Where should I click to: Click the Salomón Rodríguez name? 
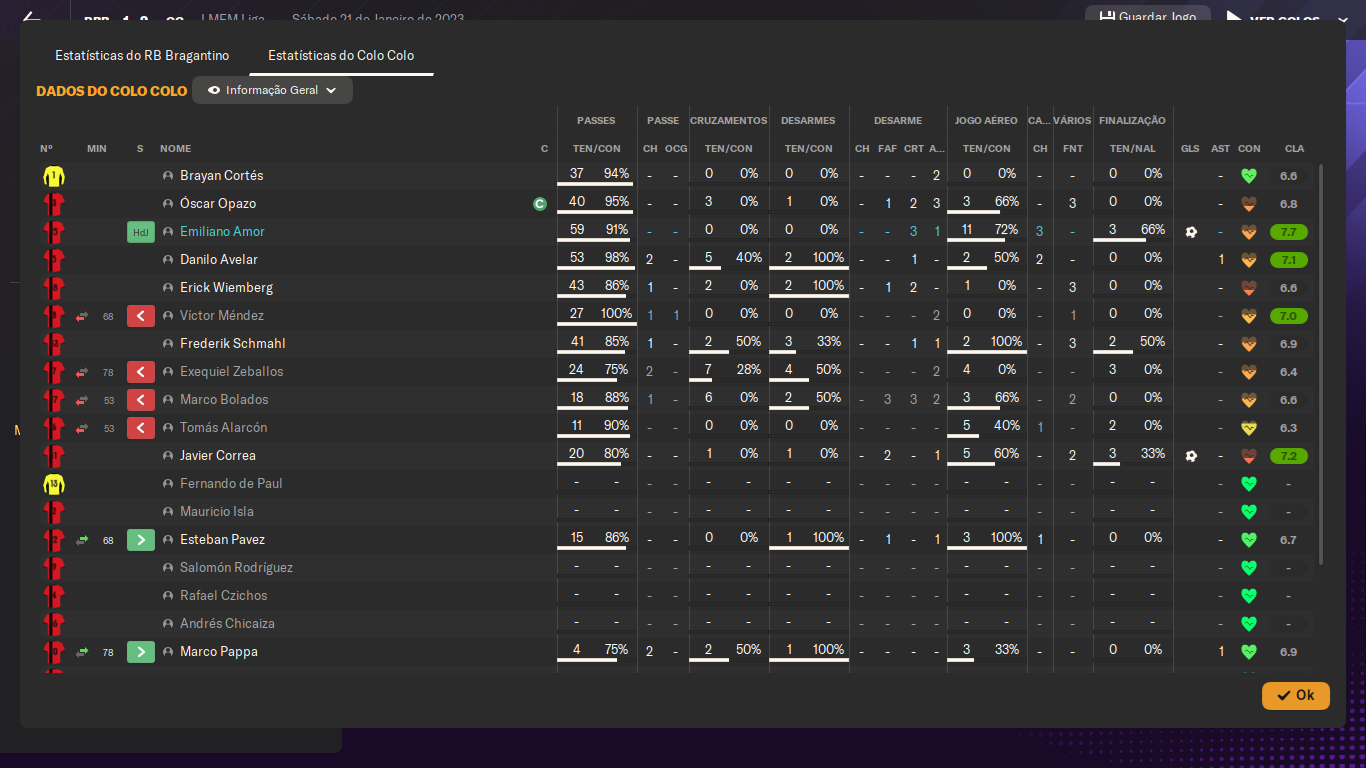(x=236, y=568)
